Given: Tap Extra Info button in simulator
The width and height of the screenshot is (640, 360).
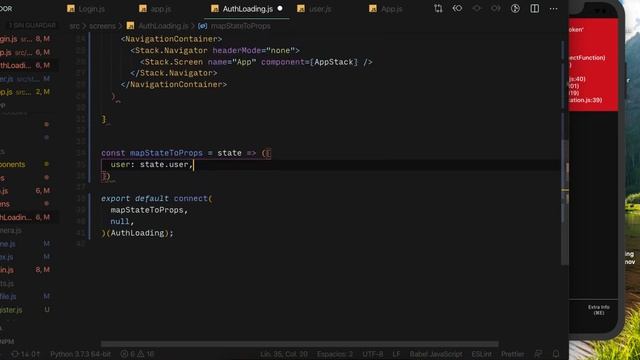Looking at the screenshot, I should point(599,310).
